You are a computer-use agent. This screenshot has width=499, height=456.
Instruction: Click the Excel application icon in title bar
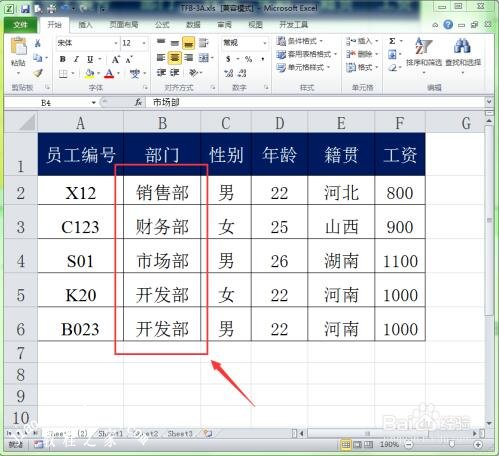[9, 9]
